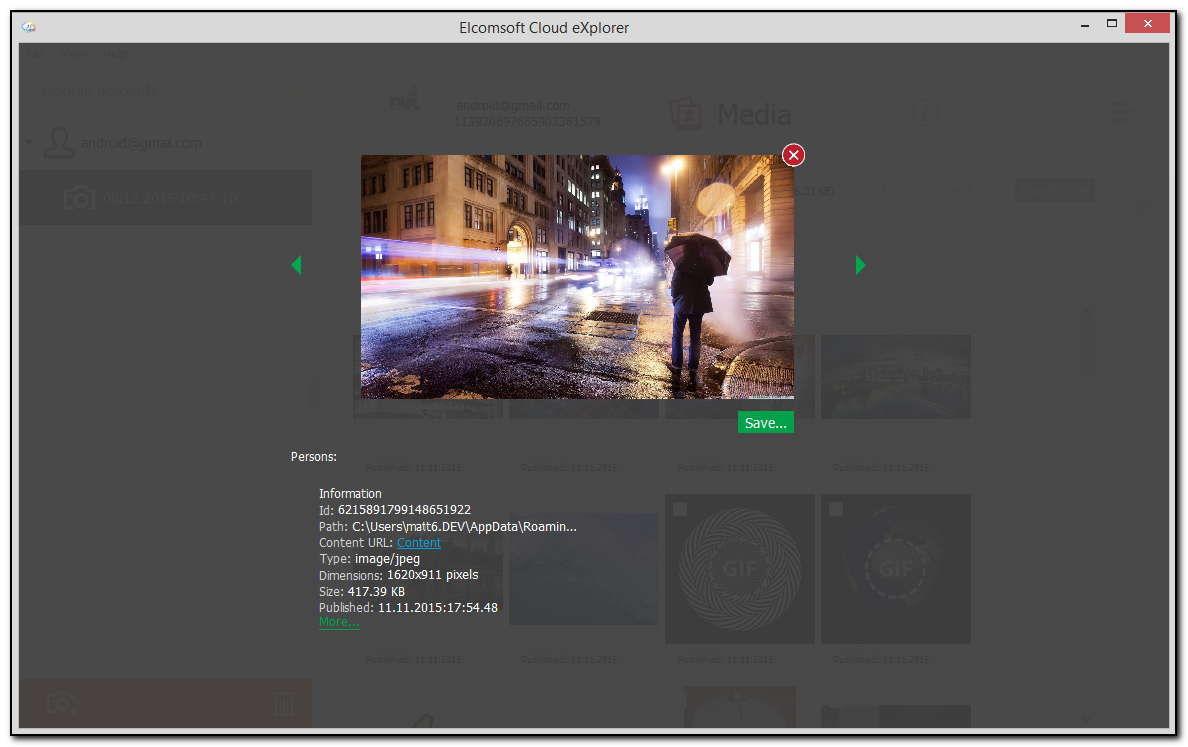Open the Help menu
The width and height of the screenshot is (1188, 747).
pos(114,53)
